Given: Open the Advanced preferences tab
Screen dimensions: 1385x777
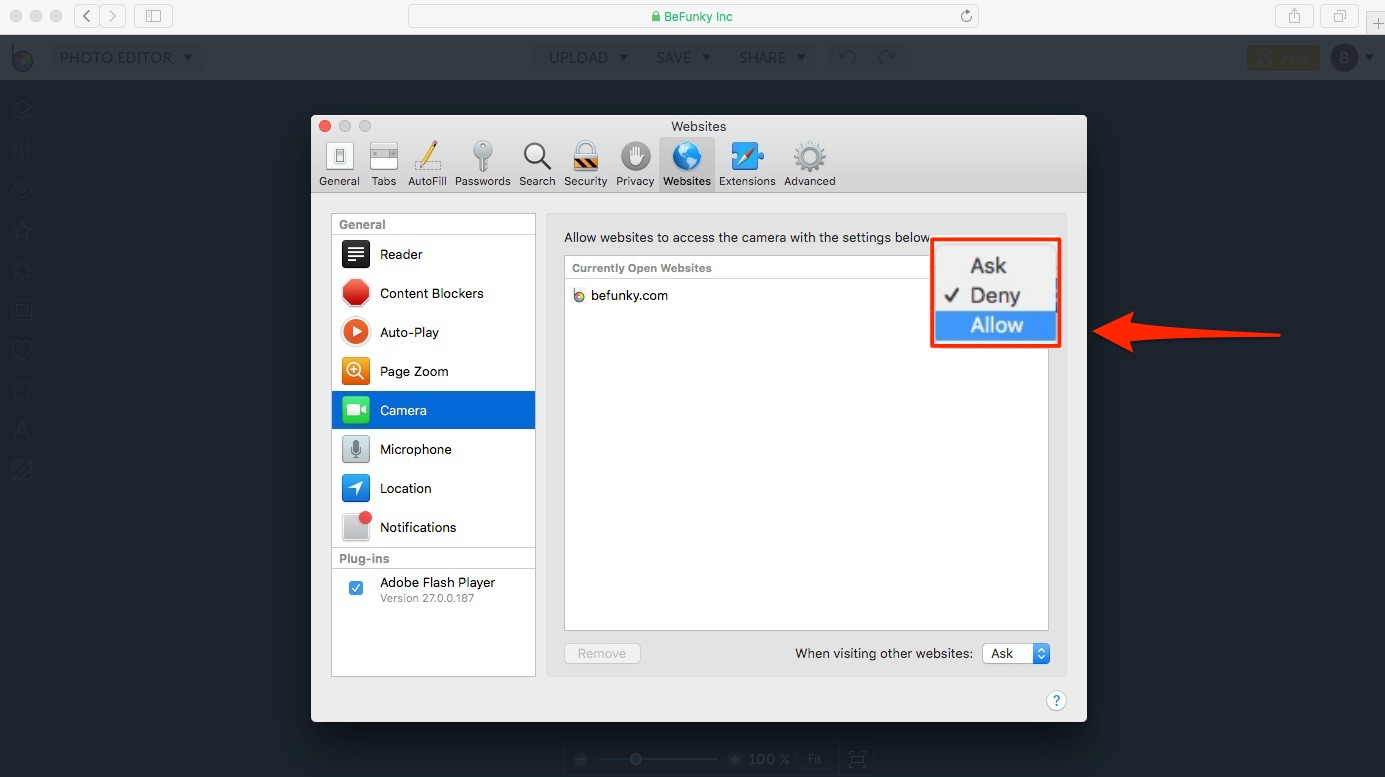Looking at the screenshot, I should pyautogui.click(x=809, y=164).
